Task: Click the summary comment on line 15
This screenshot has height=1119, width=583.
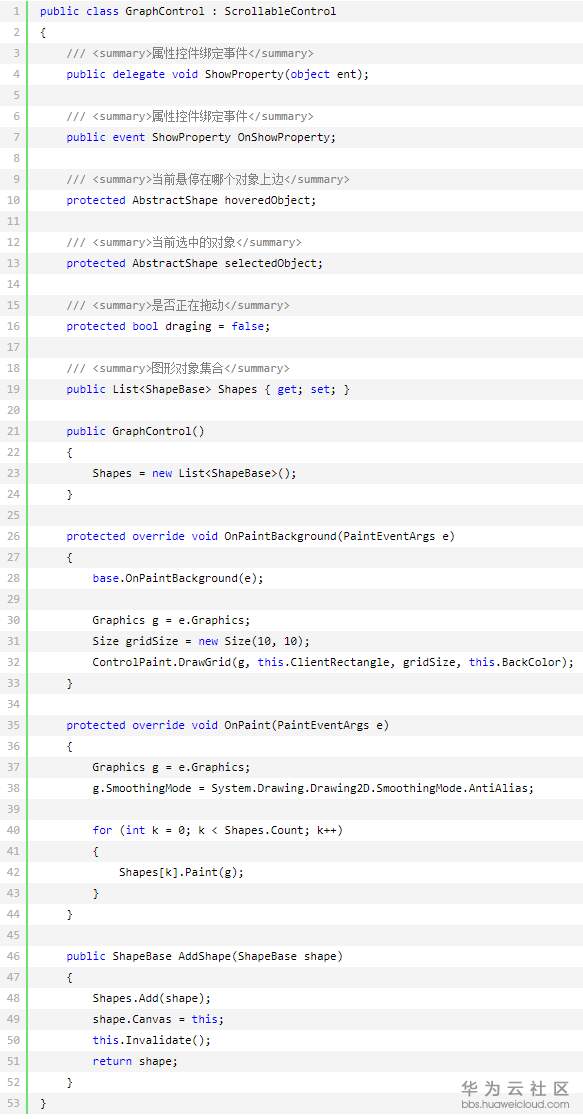Action: coord(178,305)
